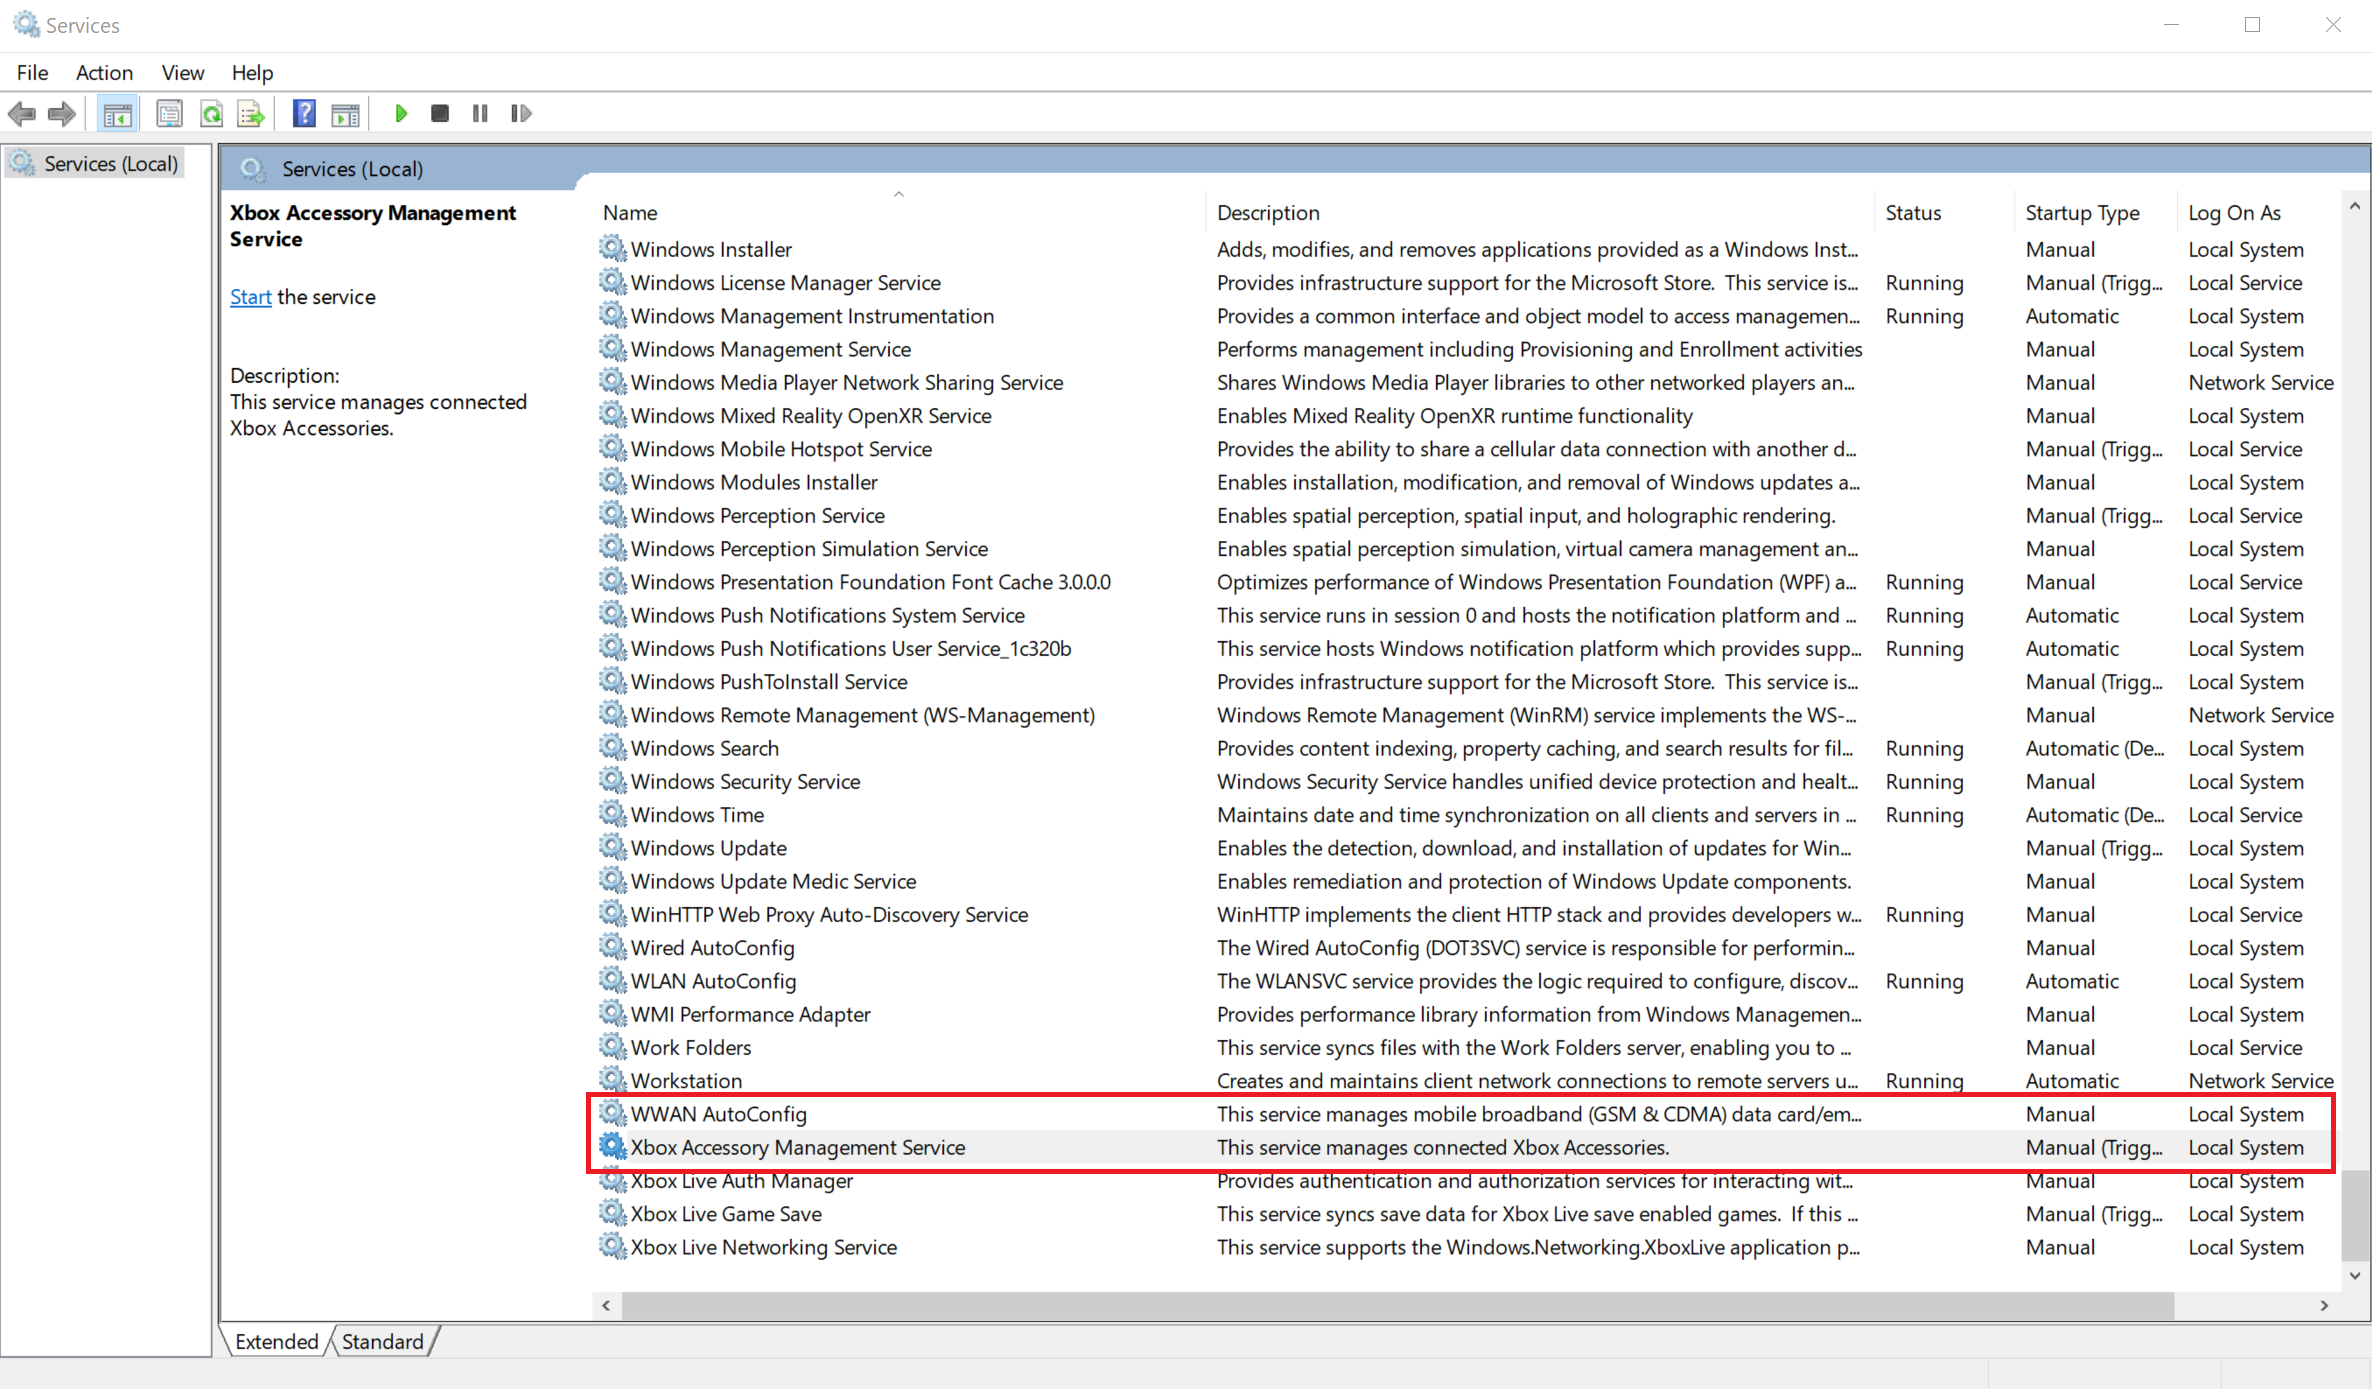Screen dimensions: 2372x1389
Task: Click the Pause Service toolbar button
Action: 480,114
